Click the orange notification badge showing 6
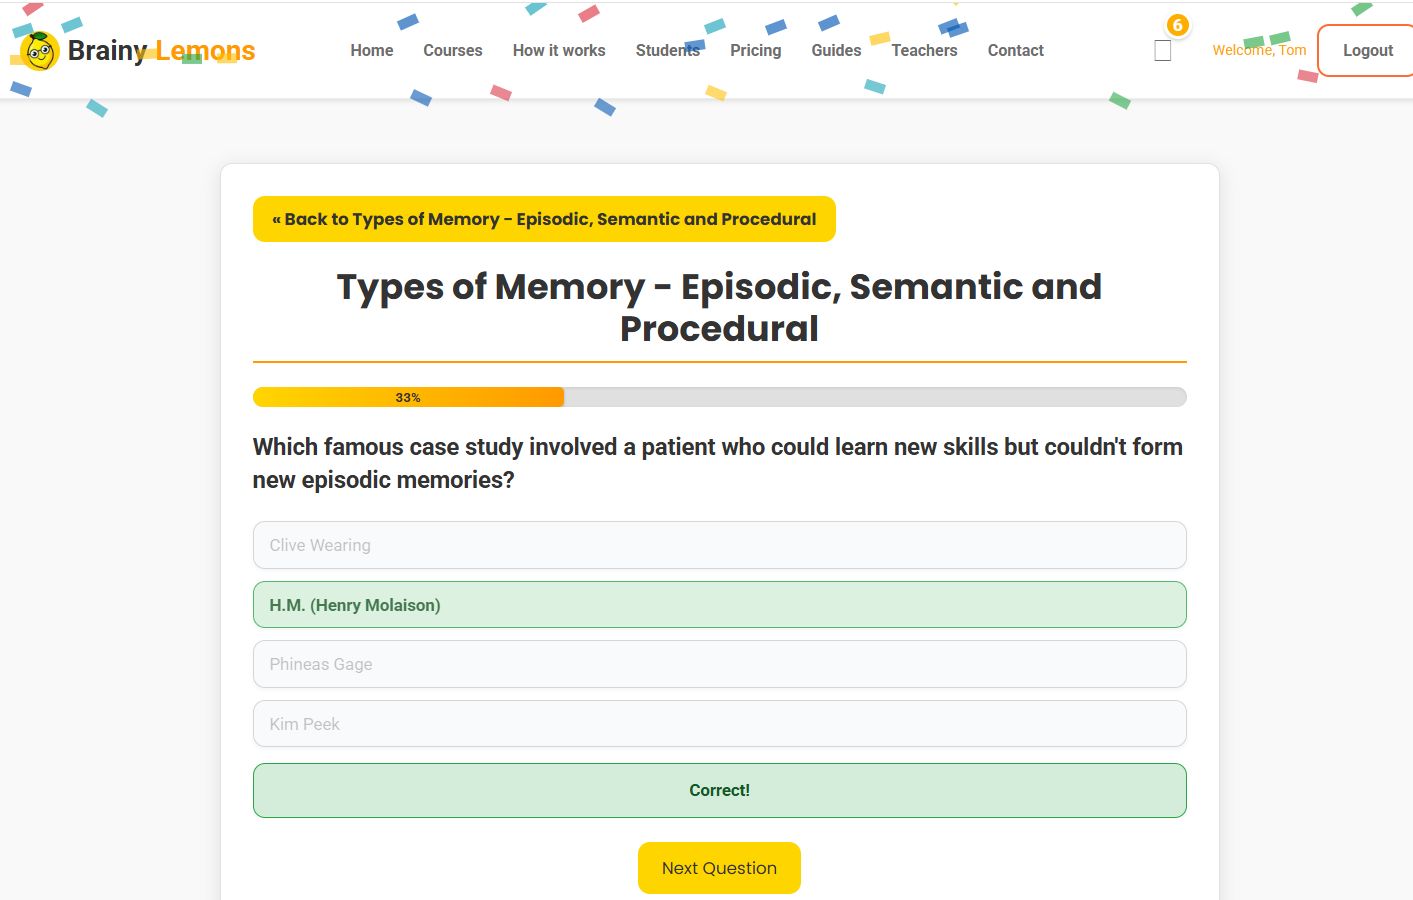This screenshot has height=900, width=1413. click(1177, 25)
